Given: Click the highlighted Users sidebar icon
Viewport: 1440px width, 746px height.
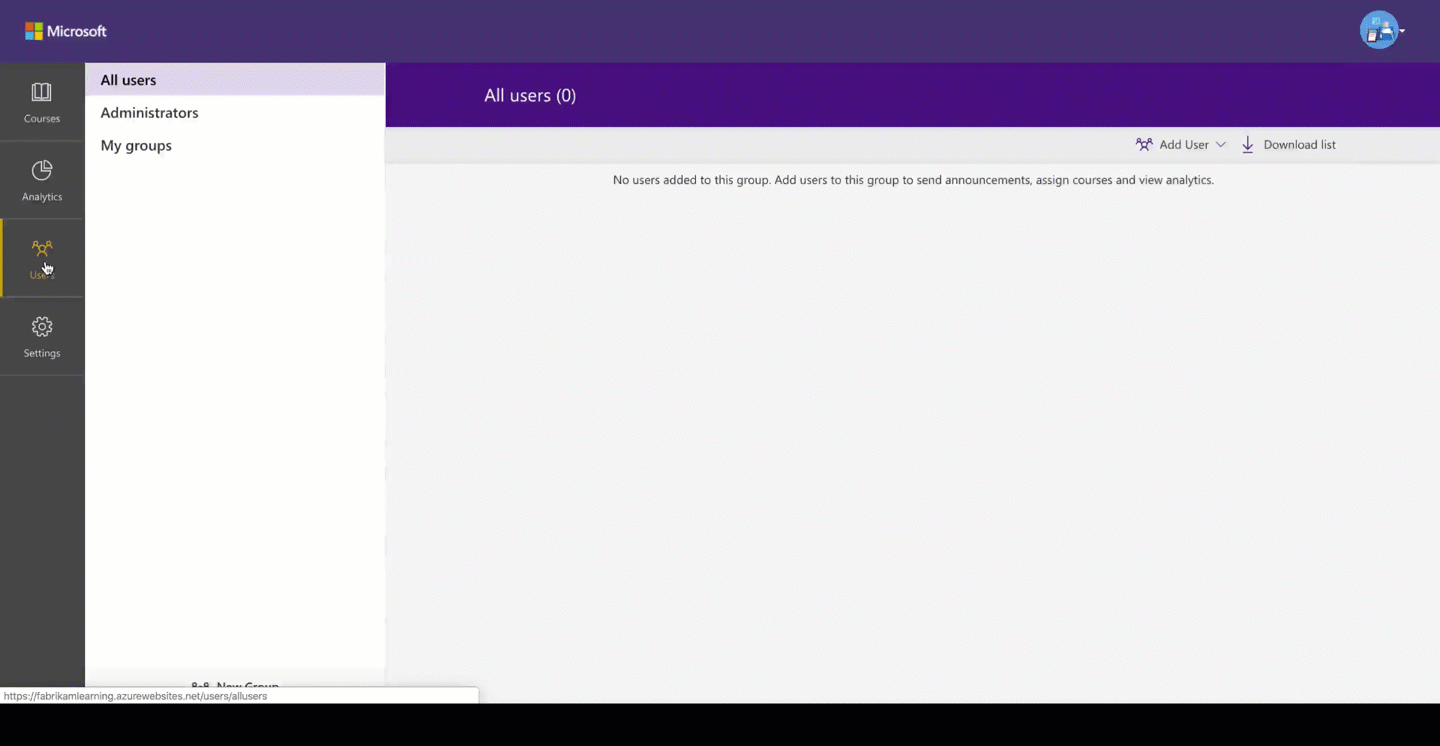Looking at the screenshot, I should [41, 248].
